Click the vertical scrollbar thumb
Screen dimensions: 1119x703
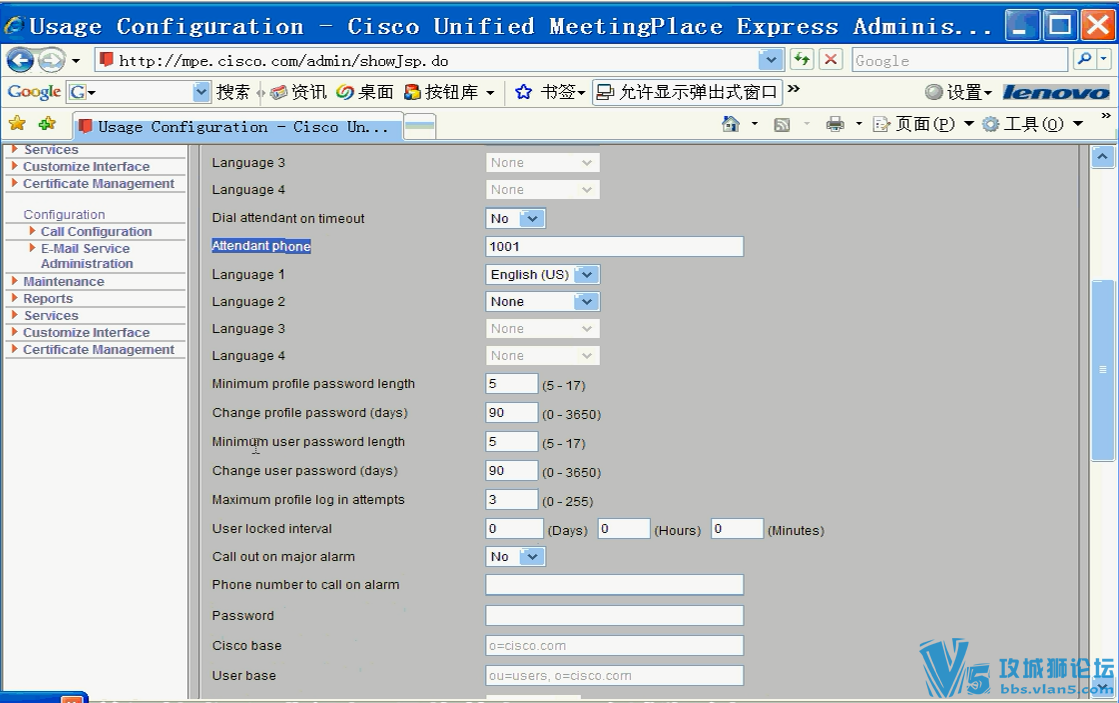[1103, 370]
